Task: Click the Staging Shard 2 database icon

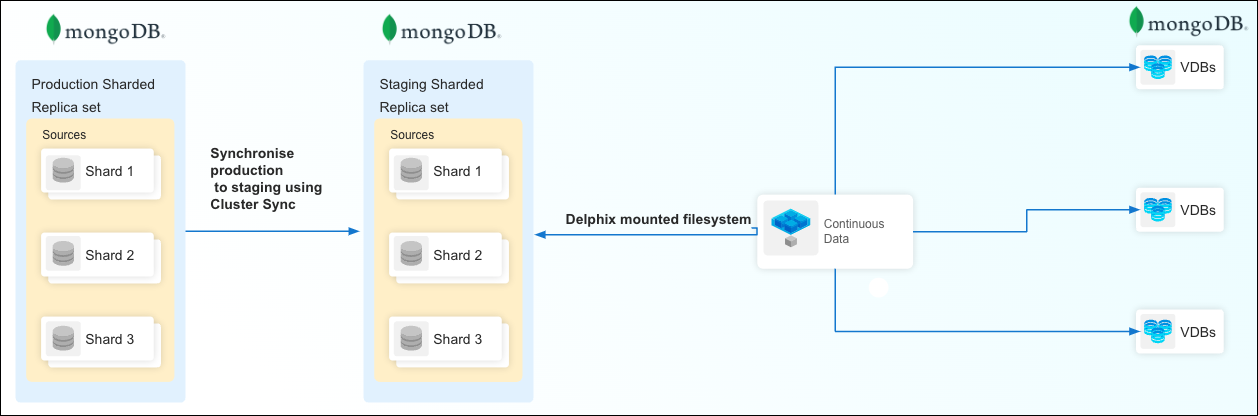Action: pos(411,256)
